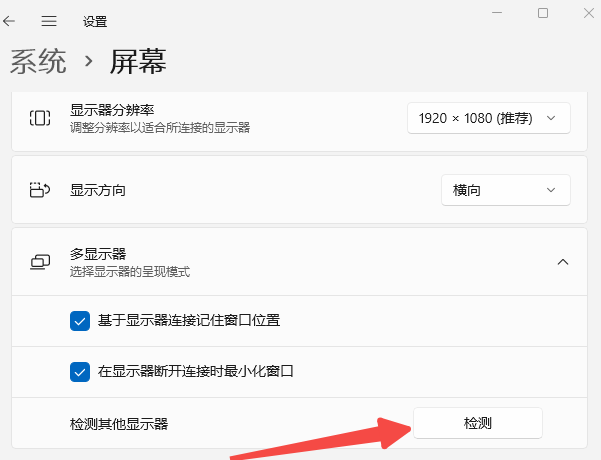Image resolution: width=601 pixels, height=460 pixels.
Task: Click the 显示器分辨率 label
Action: point(112,110)
